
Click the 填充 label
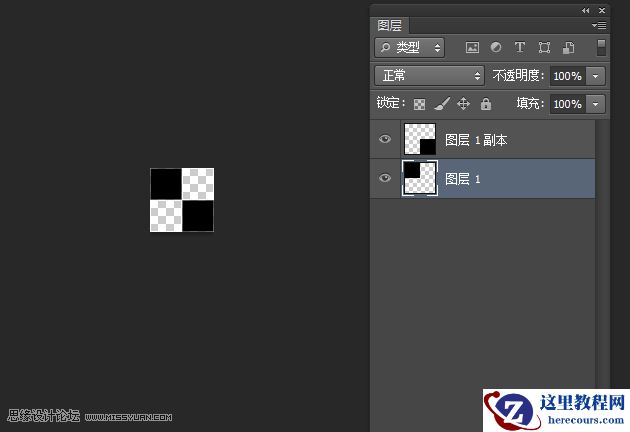530,104
